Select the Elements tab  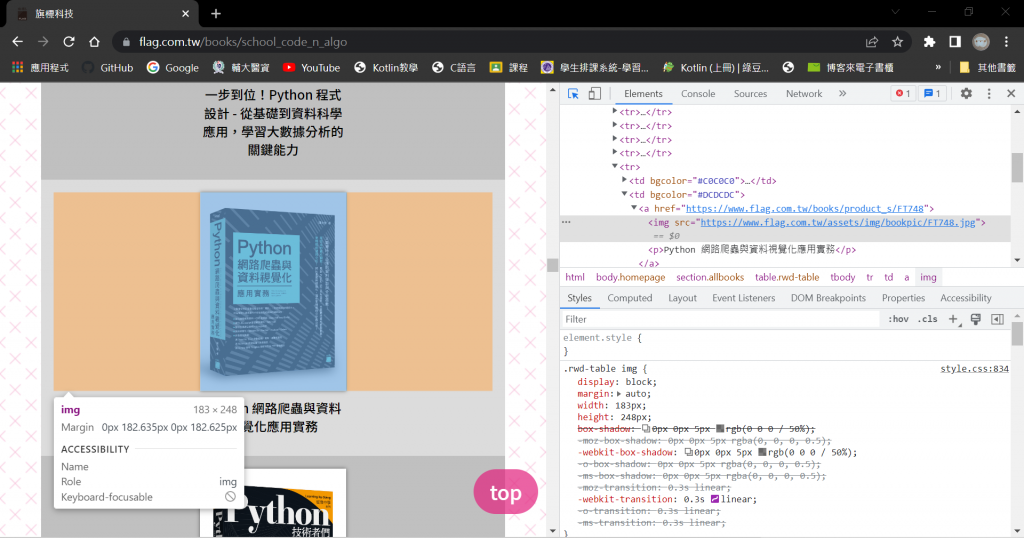click(x=643, y=94)
